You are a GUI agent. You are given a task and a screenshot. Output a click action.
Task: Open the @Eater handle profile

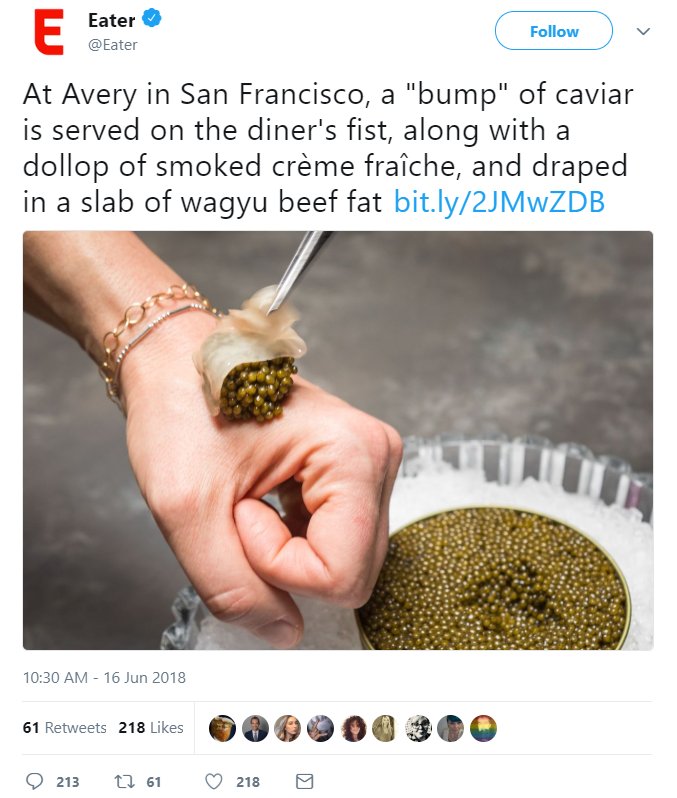[112, 45]
